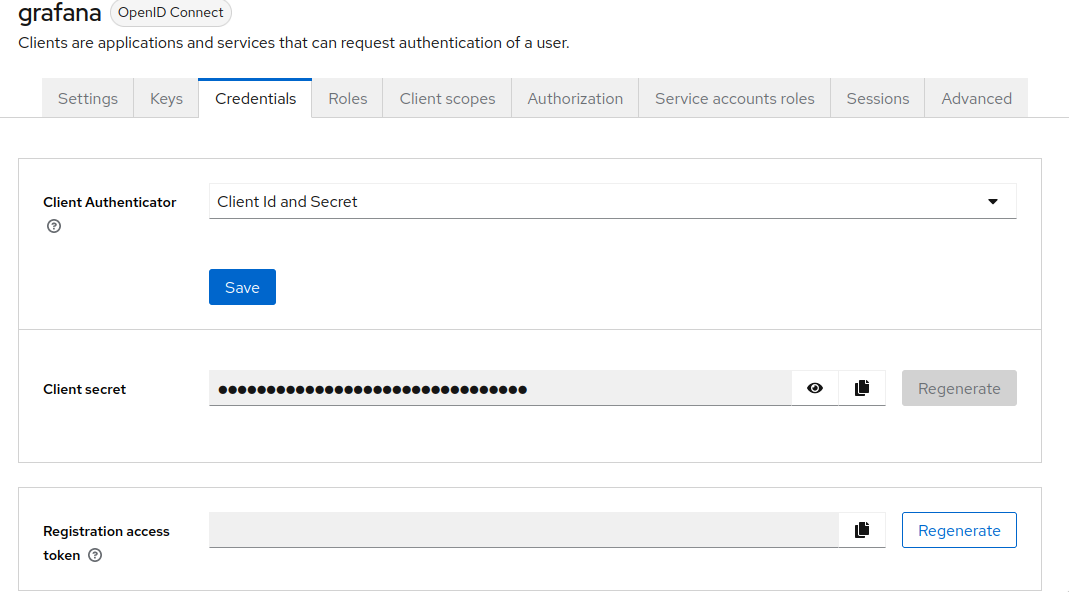Save the client authenticator setting
This screenshot has height=592, width=1069.
pyautogui.click(x=242, y=287)
